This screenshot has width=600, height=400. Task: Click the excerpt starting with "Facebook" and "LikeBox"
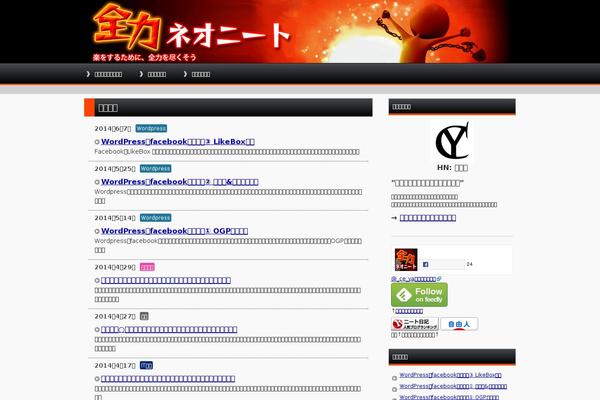227,152
